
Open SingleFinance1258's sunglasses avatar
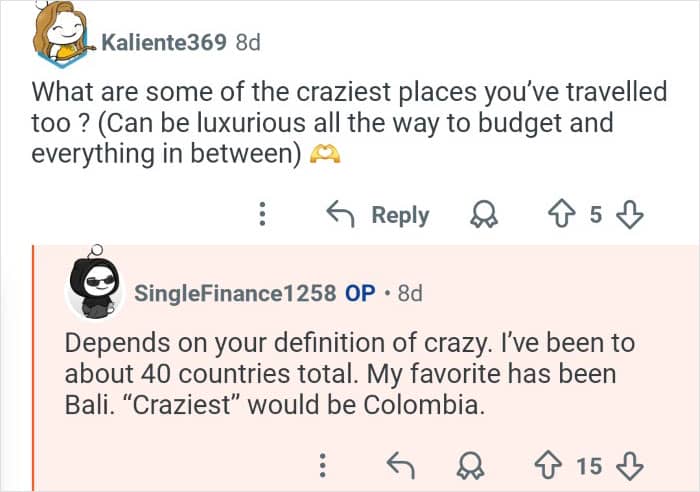coord(96,291)
